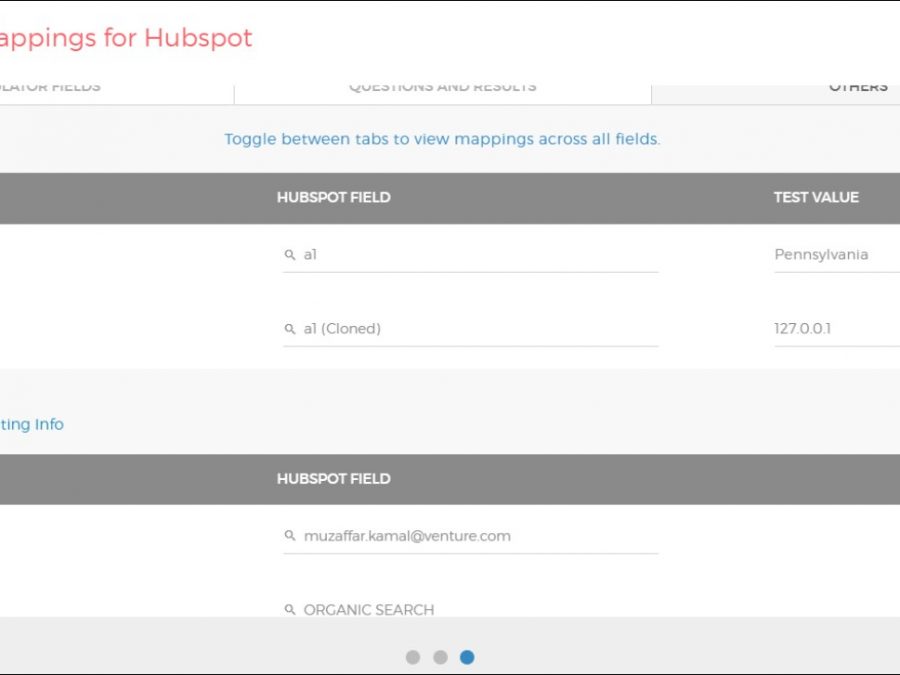
Task: Click the search icon beside muzaffar.kamal@venture.com
Action: click(290, 536)
